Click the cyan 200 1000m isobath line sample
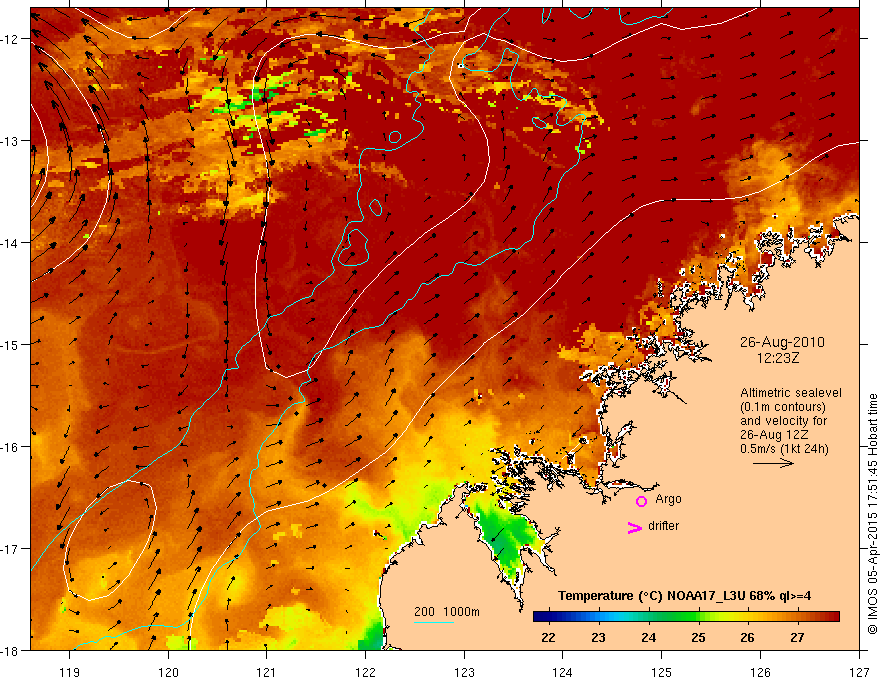The width and height of the screenshot is (880, 680). [x=434, y=622]
